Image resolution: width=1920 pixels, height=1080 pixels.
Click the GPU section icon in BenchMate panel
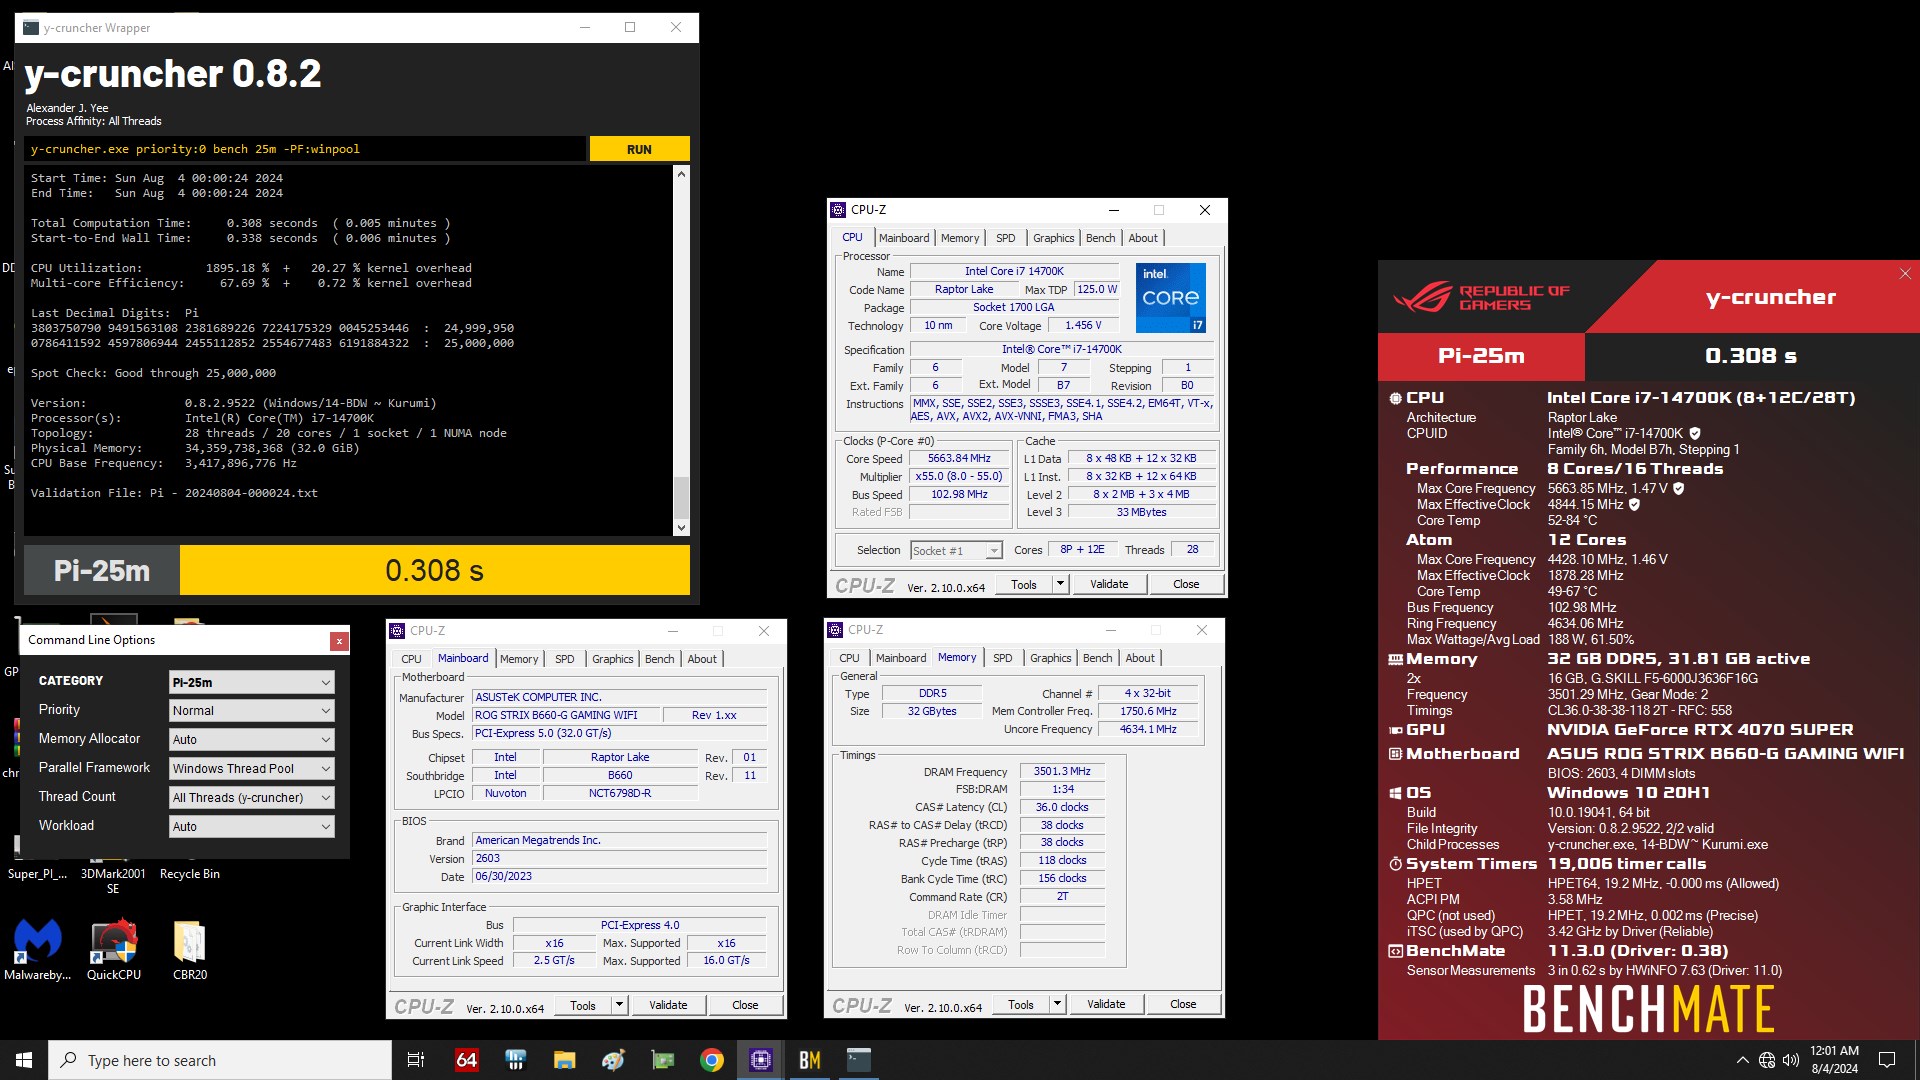(x=1395, y=730)
